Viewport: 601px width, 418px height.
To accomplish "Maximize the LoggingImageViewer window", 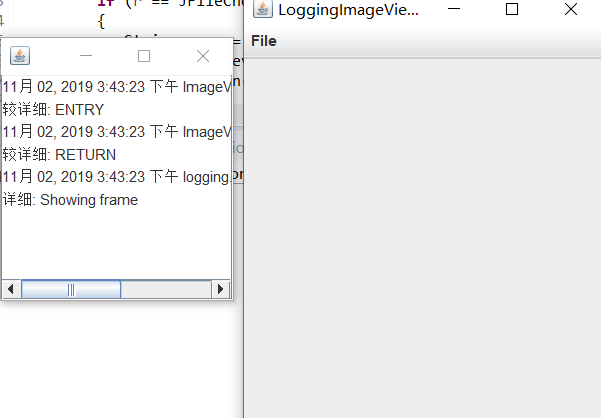I will coord(512,9).
